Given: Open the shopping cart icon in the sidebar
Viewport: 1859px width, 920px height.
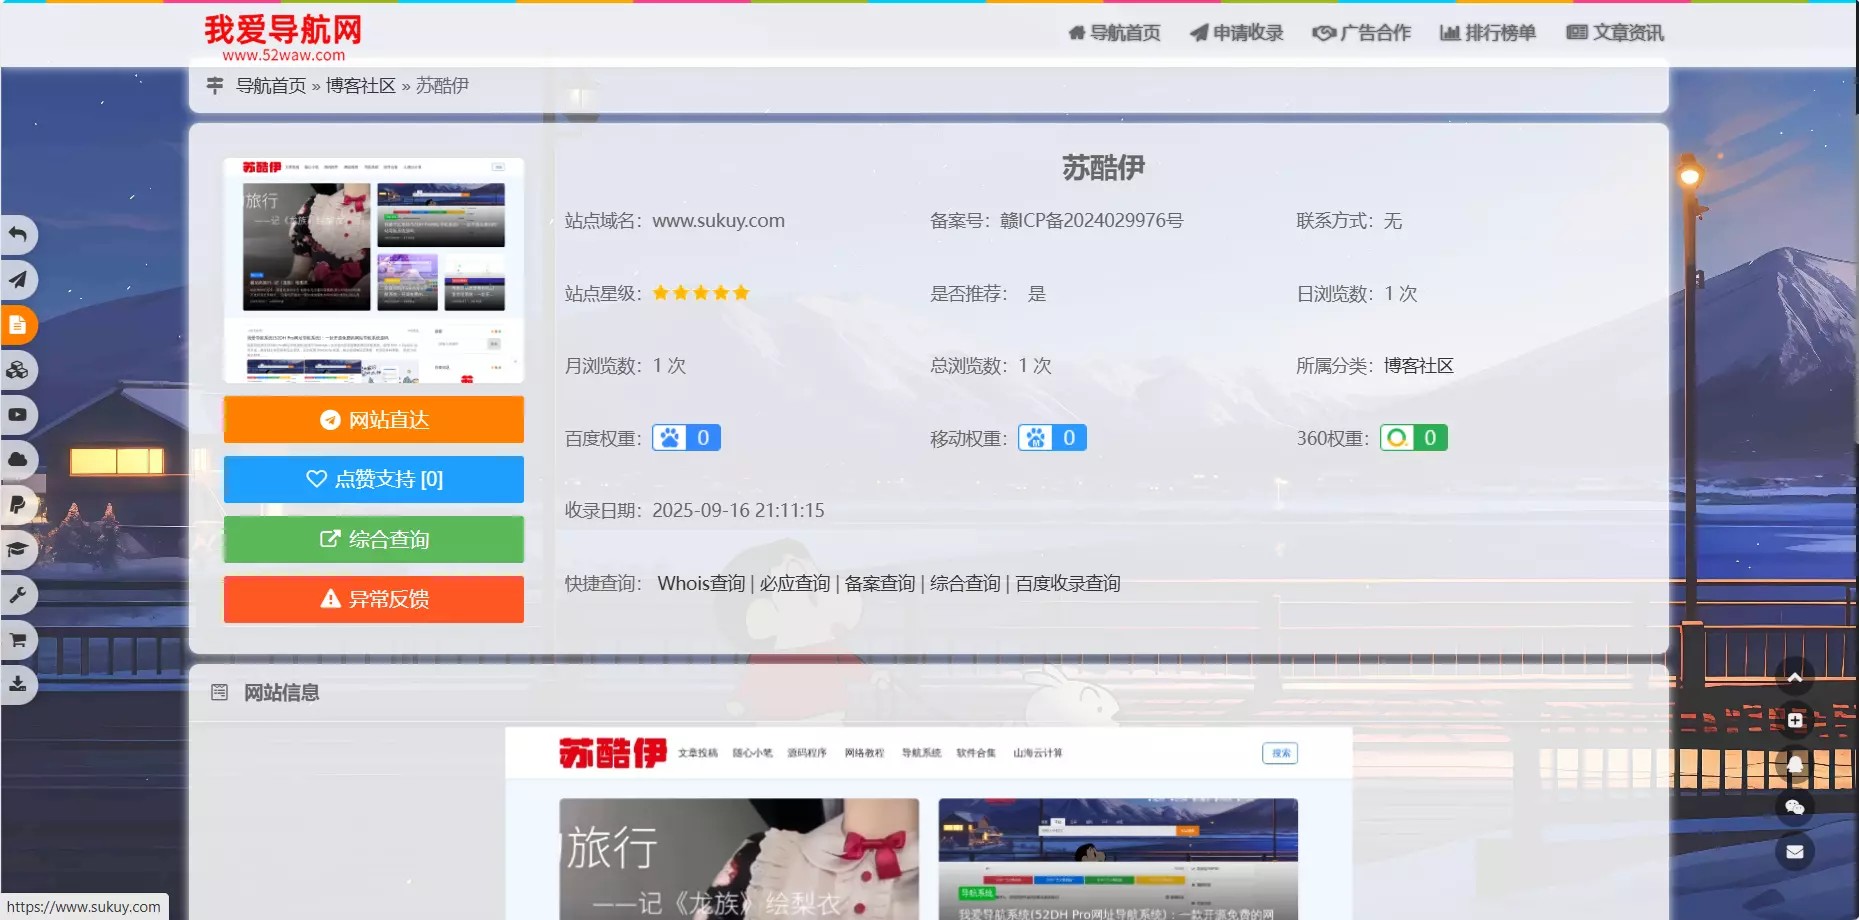Looking at the screenshot, I should (x=18, y=639).
